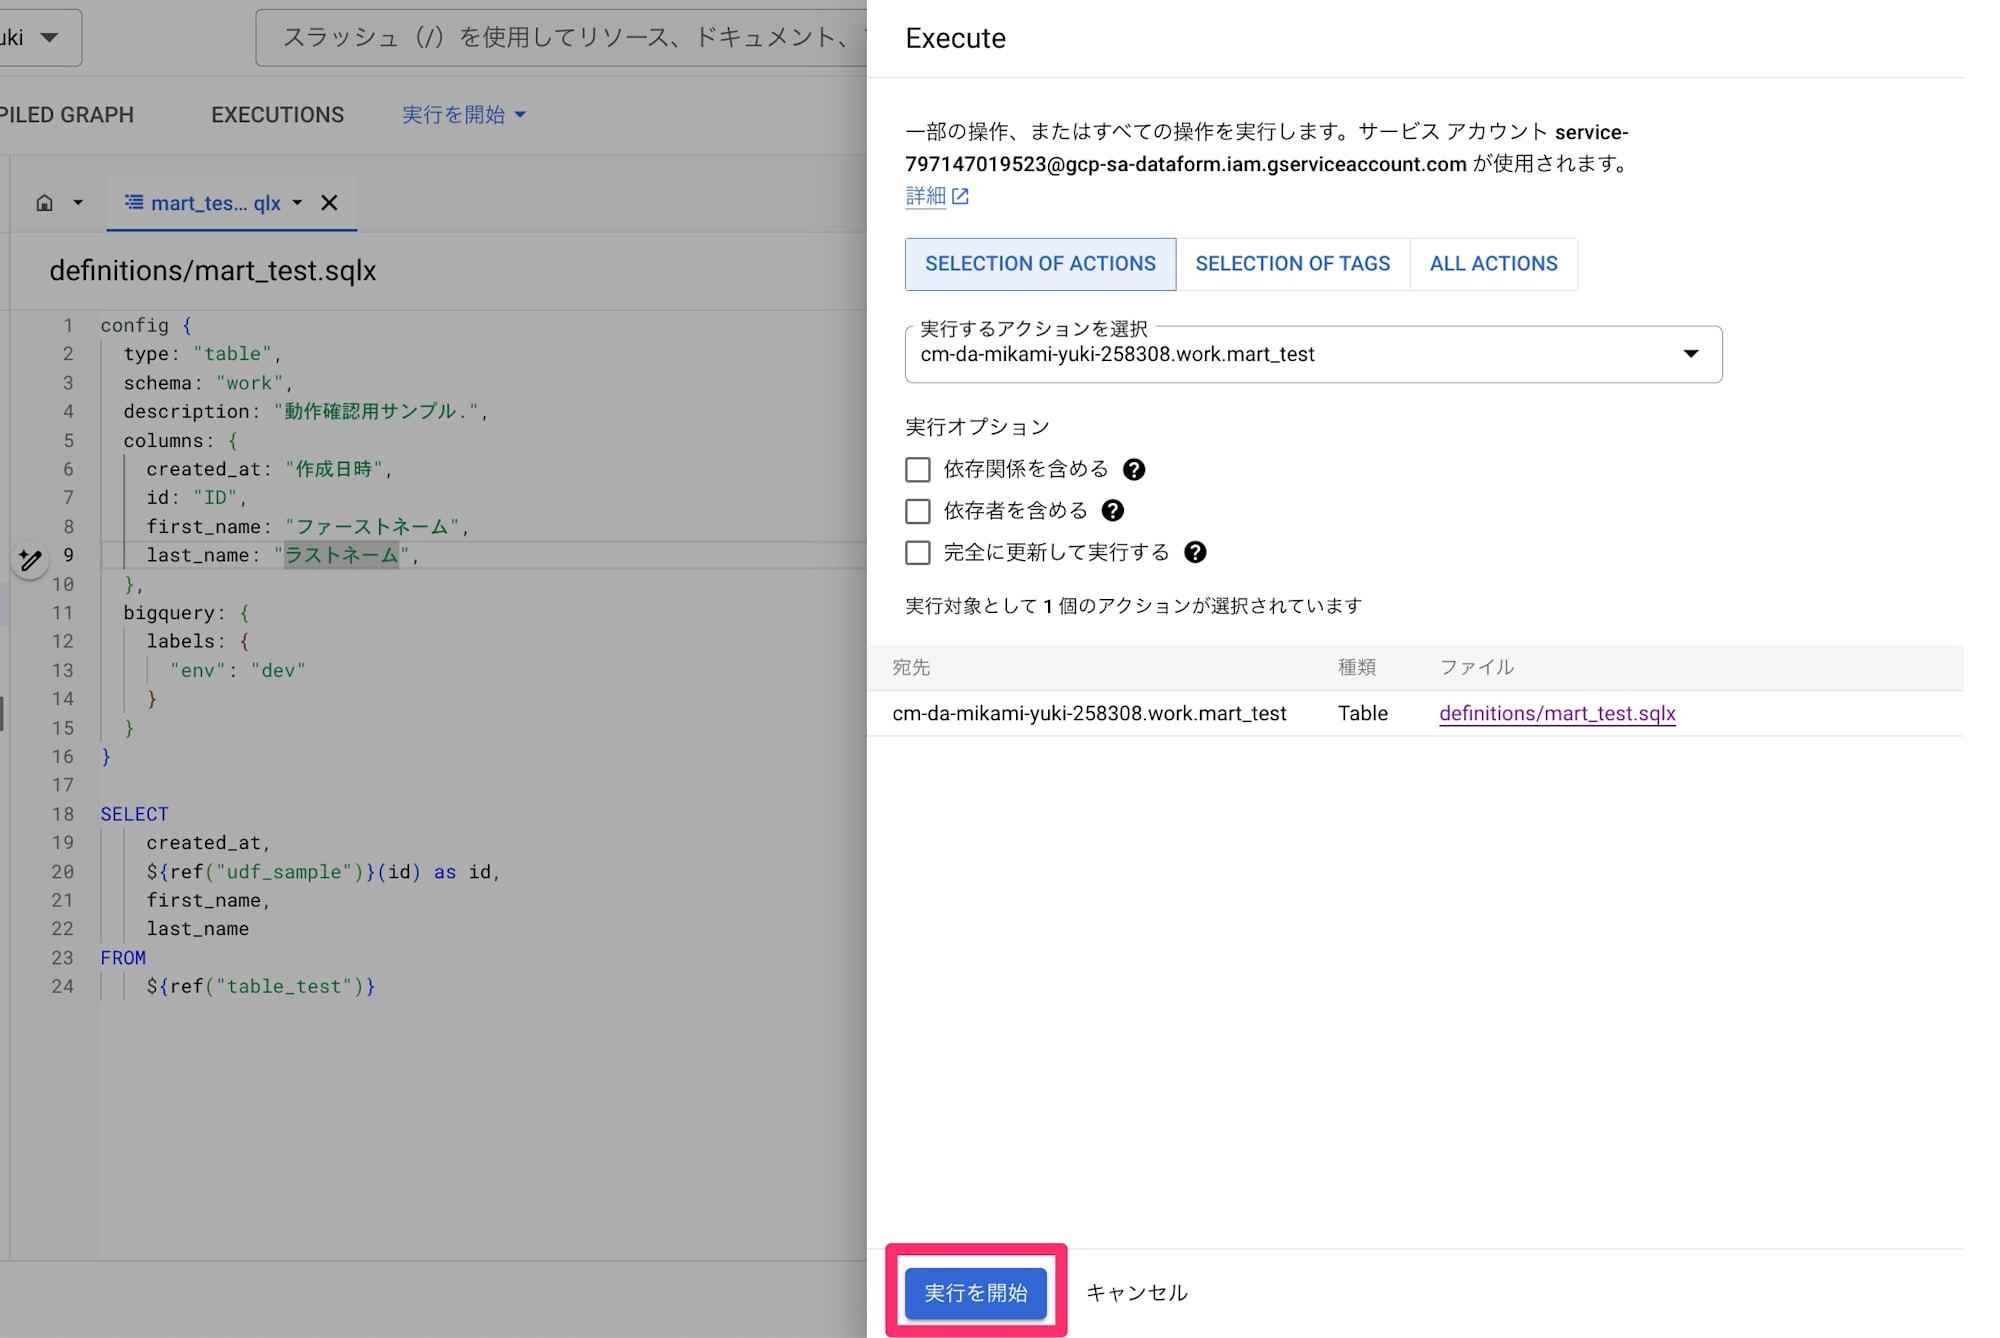Click the definitions/mart_test.sqlx file path heading
The height and width of the screenshot is (1338, 2000).
click(213, 271)
